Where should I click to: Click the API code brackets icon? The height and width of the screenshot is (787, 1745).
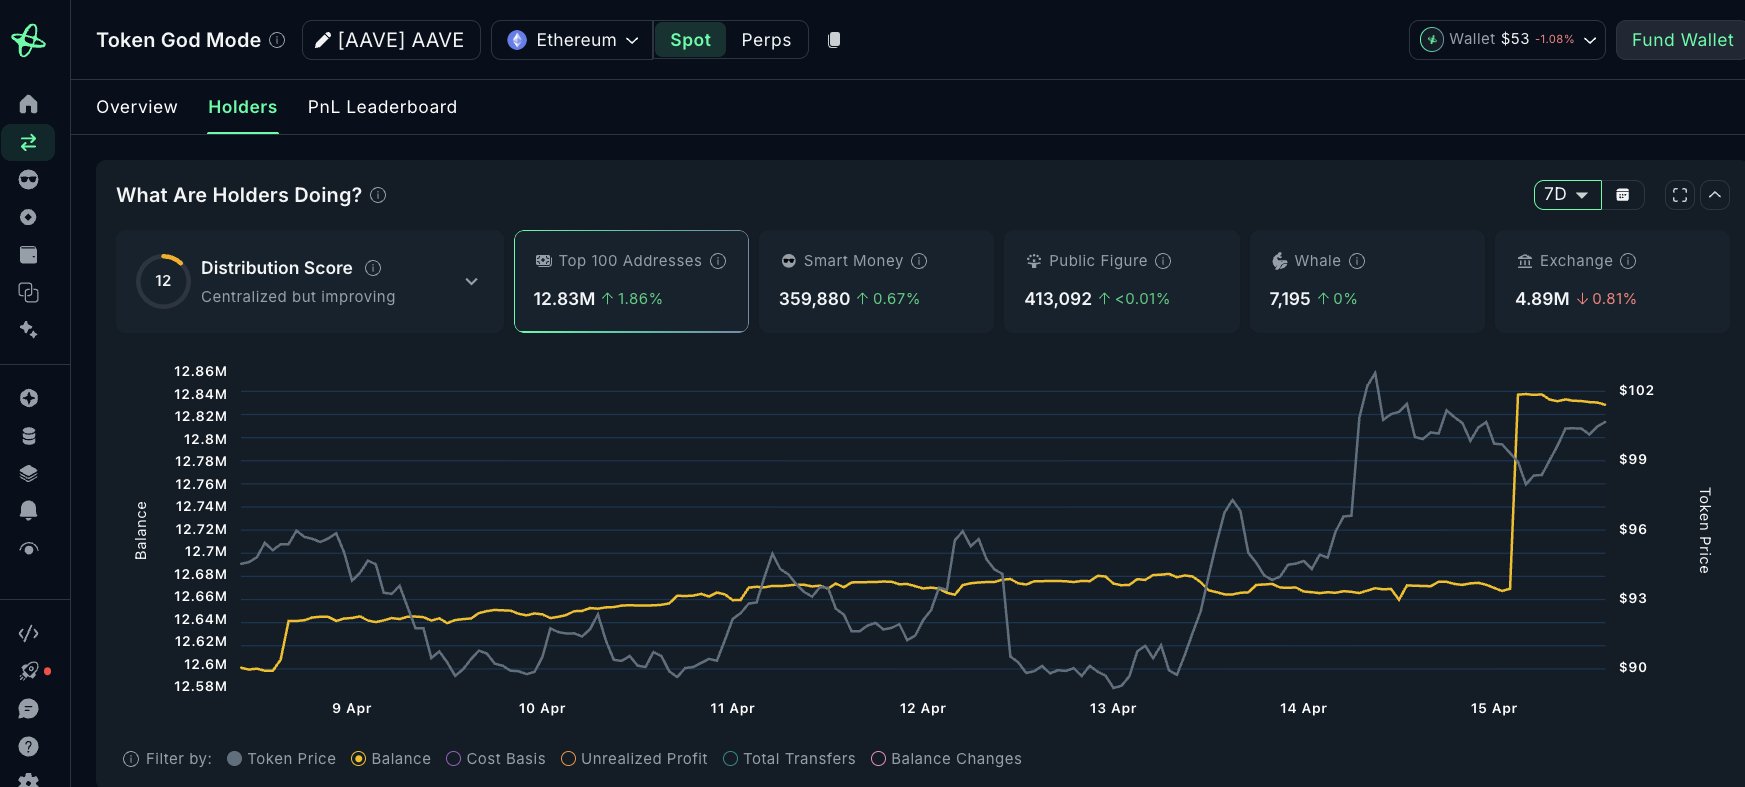coord(28,633)
